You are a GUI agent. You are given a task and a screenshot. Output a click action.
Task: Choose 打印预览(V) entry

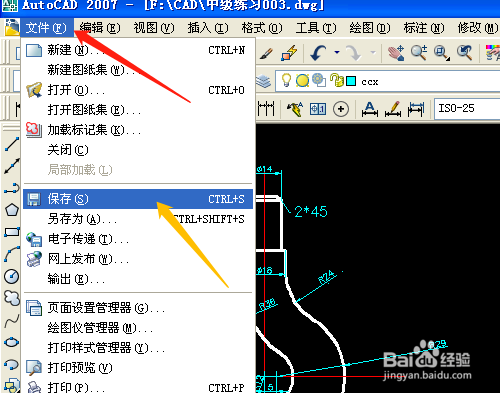pos(138,368)
